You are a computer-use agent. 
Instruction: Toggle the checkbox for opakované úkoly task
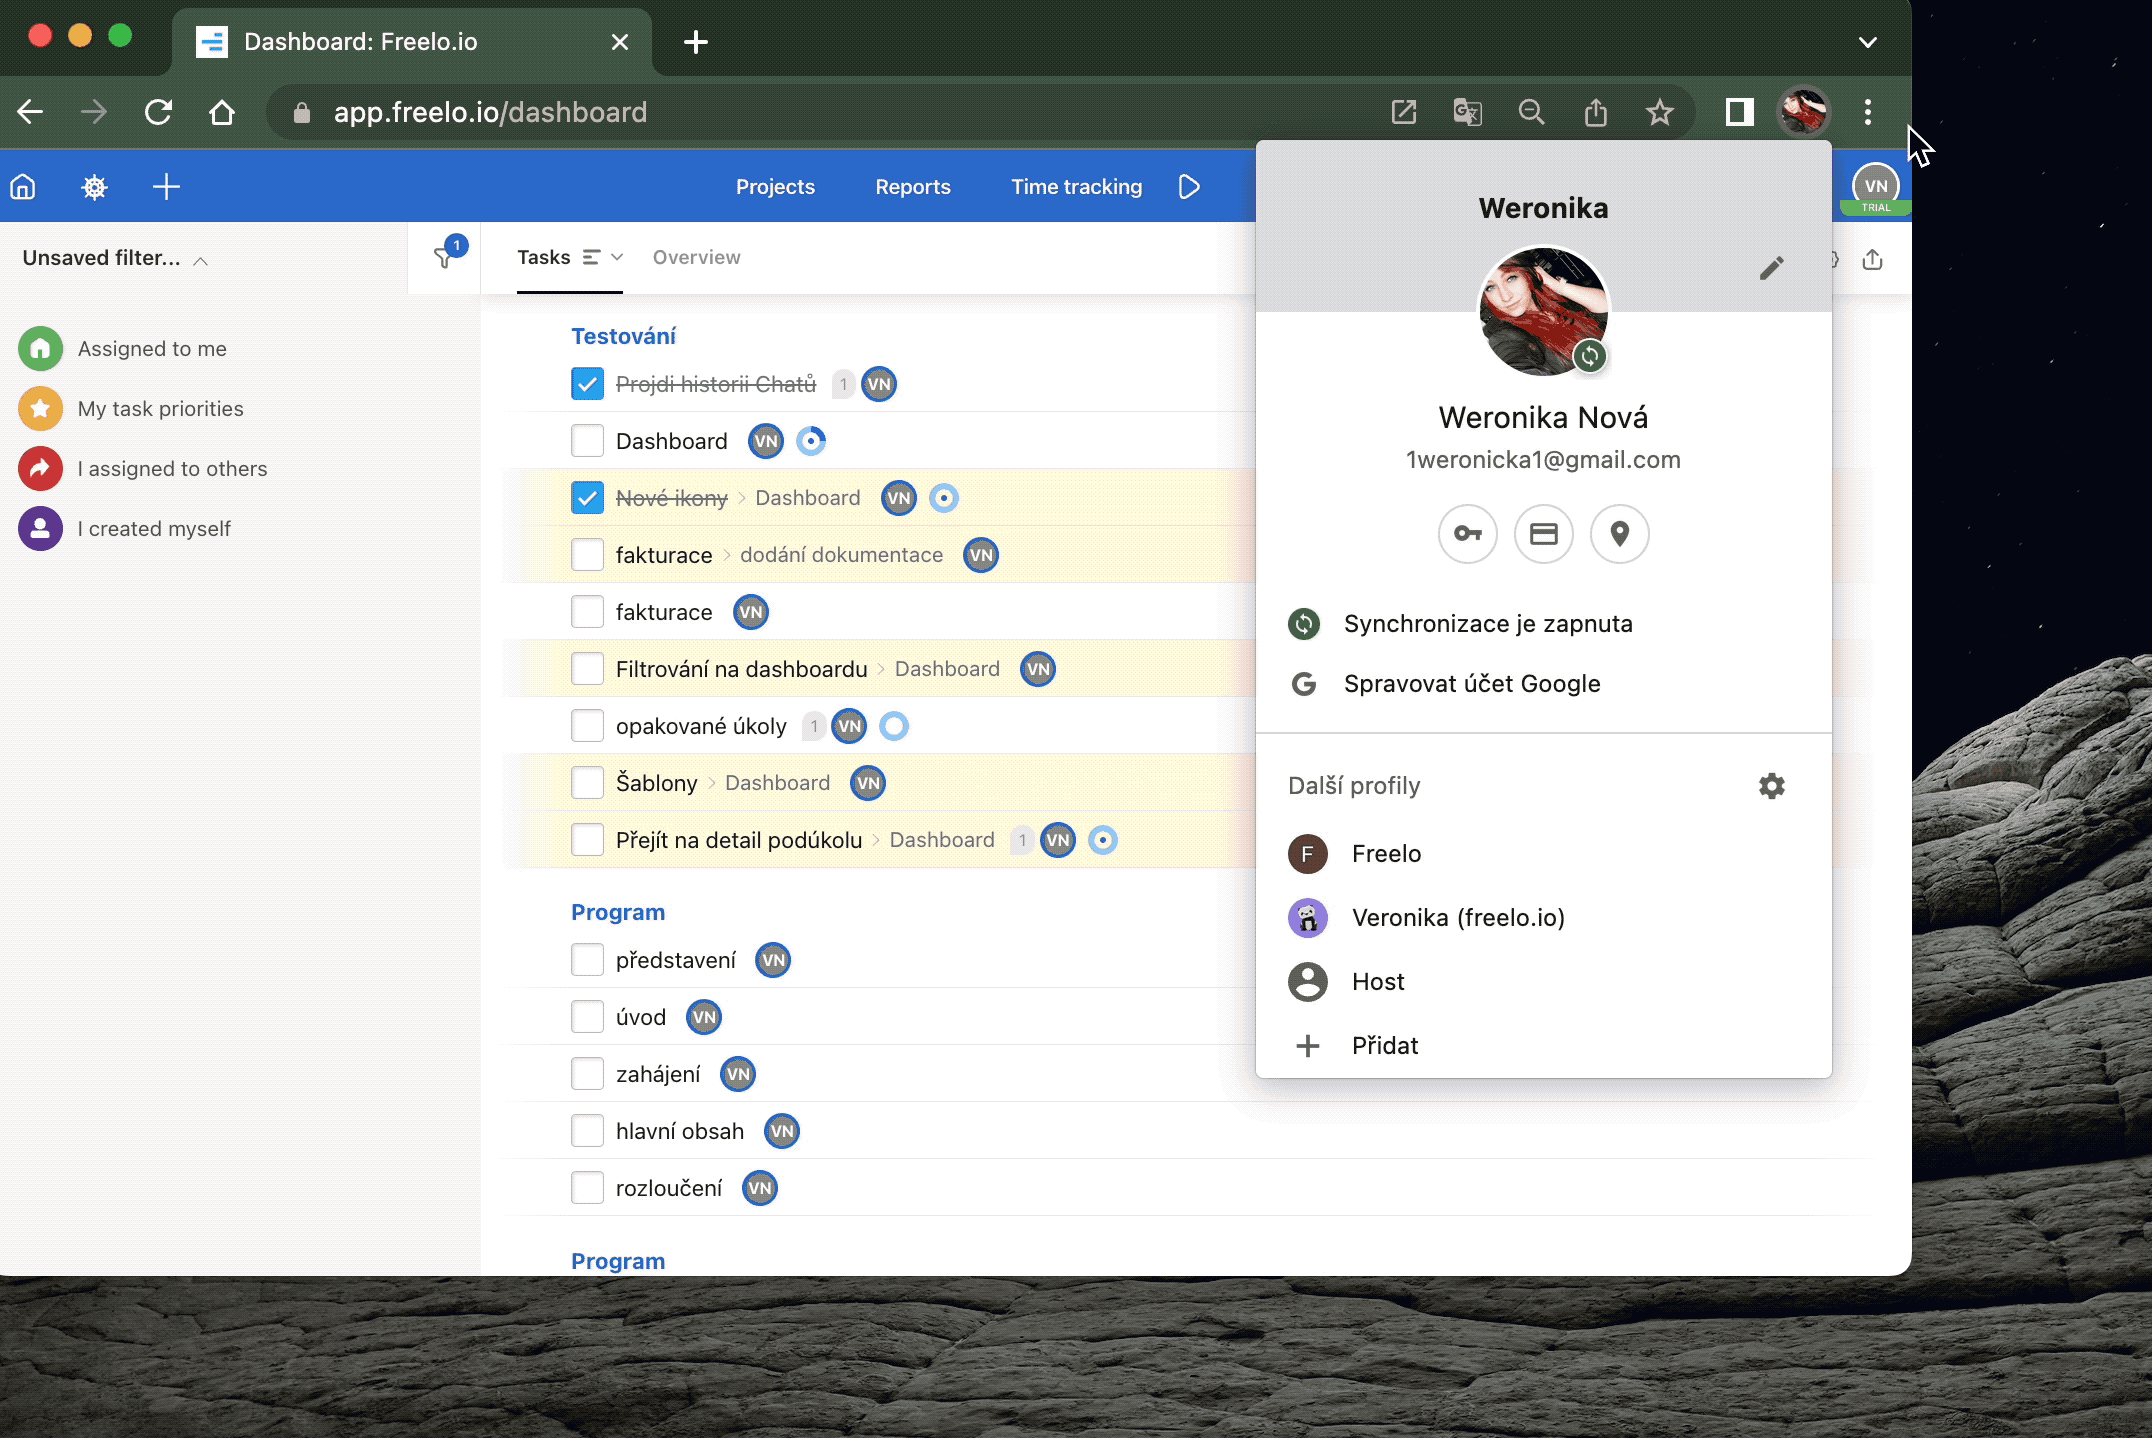tap(586, 725)
